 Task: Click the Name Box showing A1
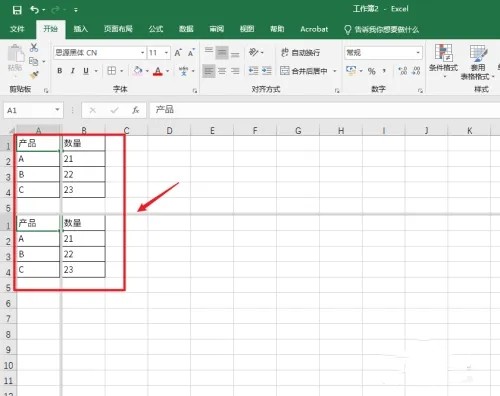(x=33, y=110)
